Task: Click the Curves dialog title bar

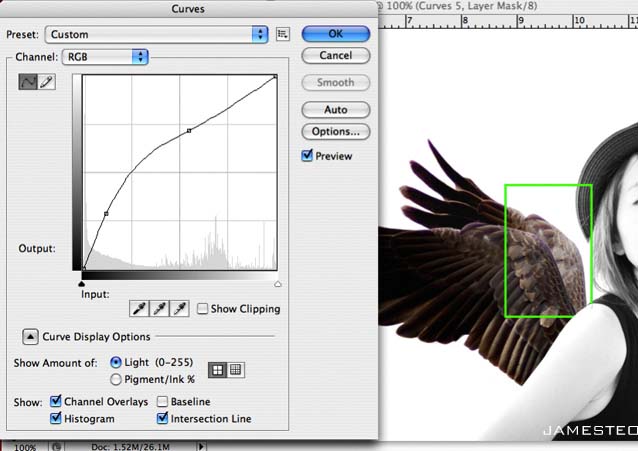Action: coord(188,9)
